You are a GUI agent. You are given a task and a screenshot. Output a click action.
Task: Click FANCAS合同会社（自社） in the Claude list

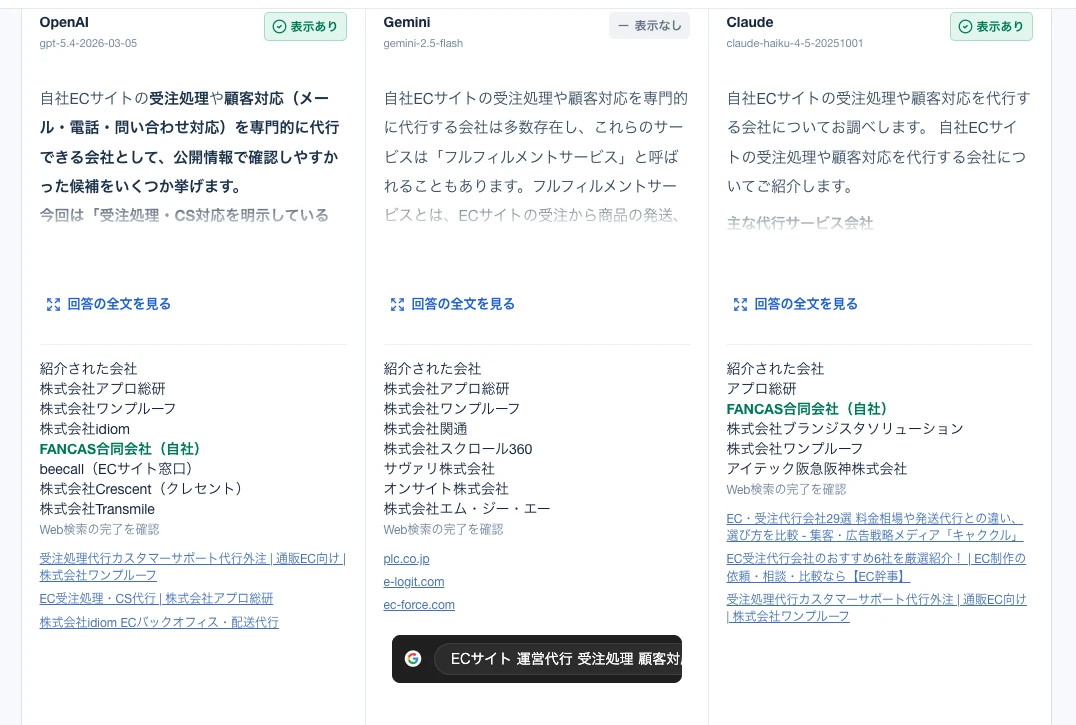pyautogui.click(x=807, y=409)
